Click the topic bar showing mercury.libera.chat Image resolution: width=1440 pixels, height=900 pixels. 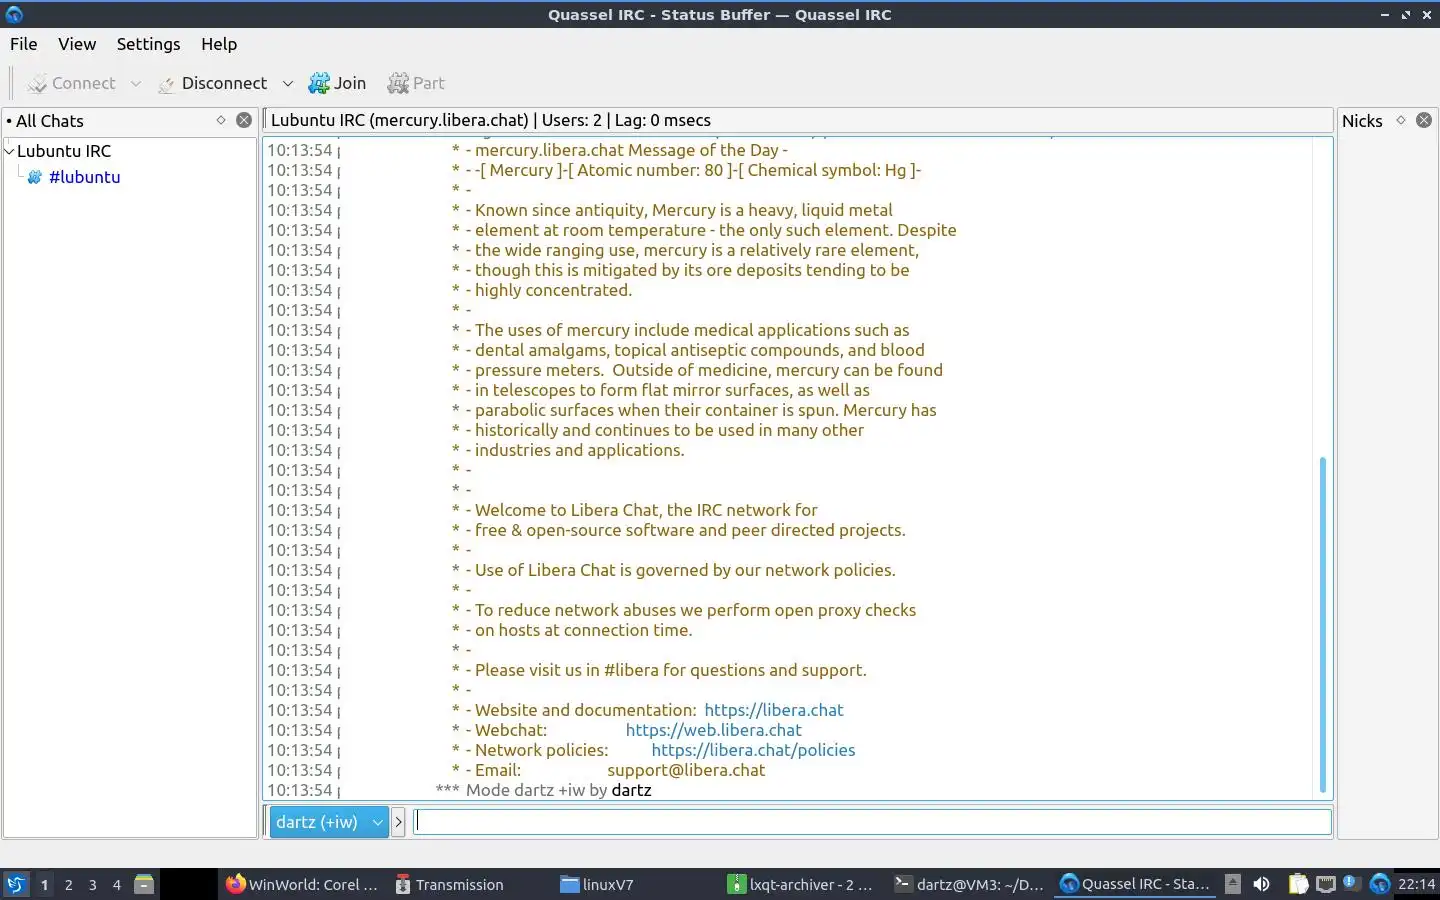tap(798, 120)
